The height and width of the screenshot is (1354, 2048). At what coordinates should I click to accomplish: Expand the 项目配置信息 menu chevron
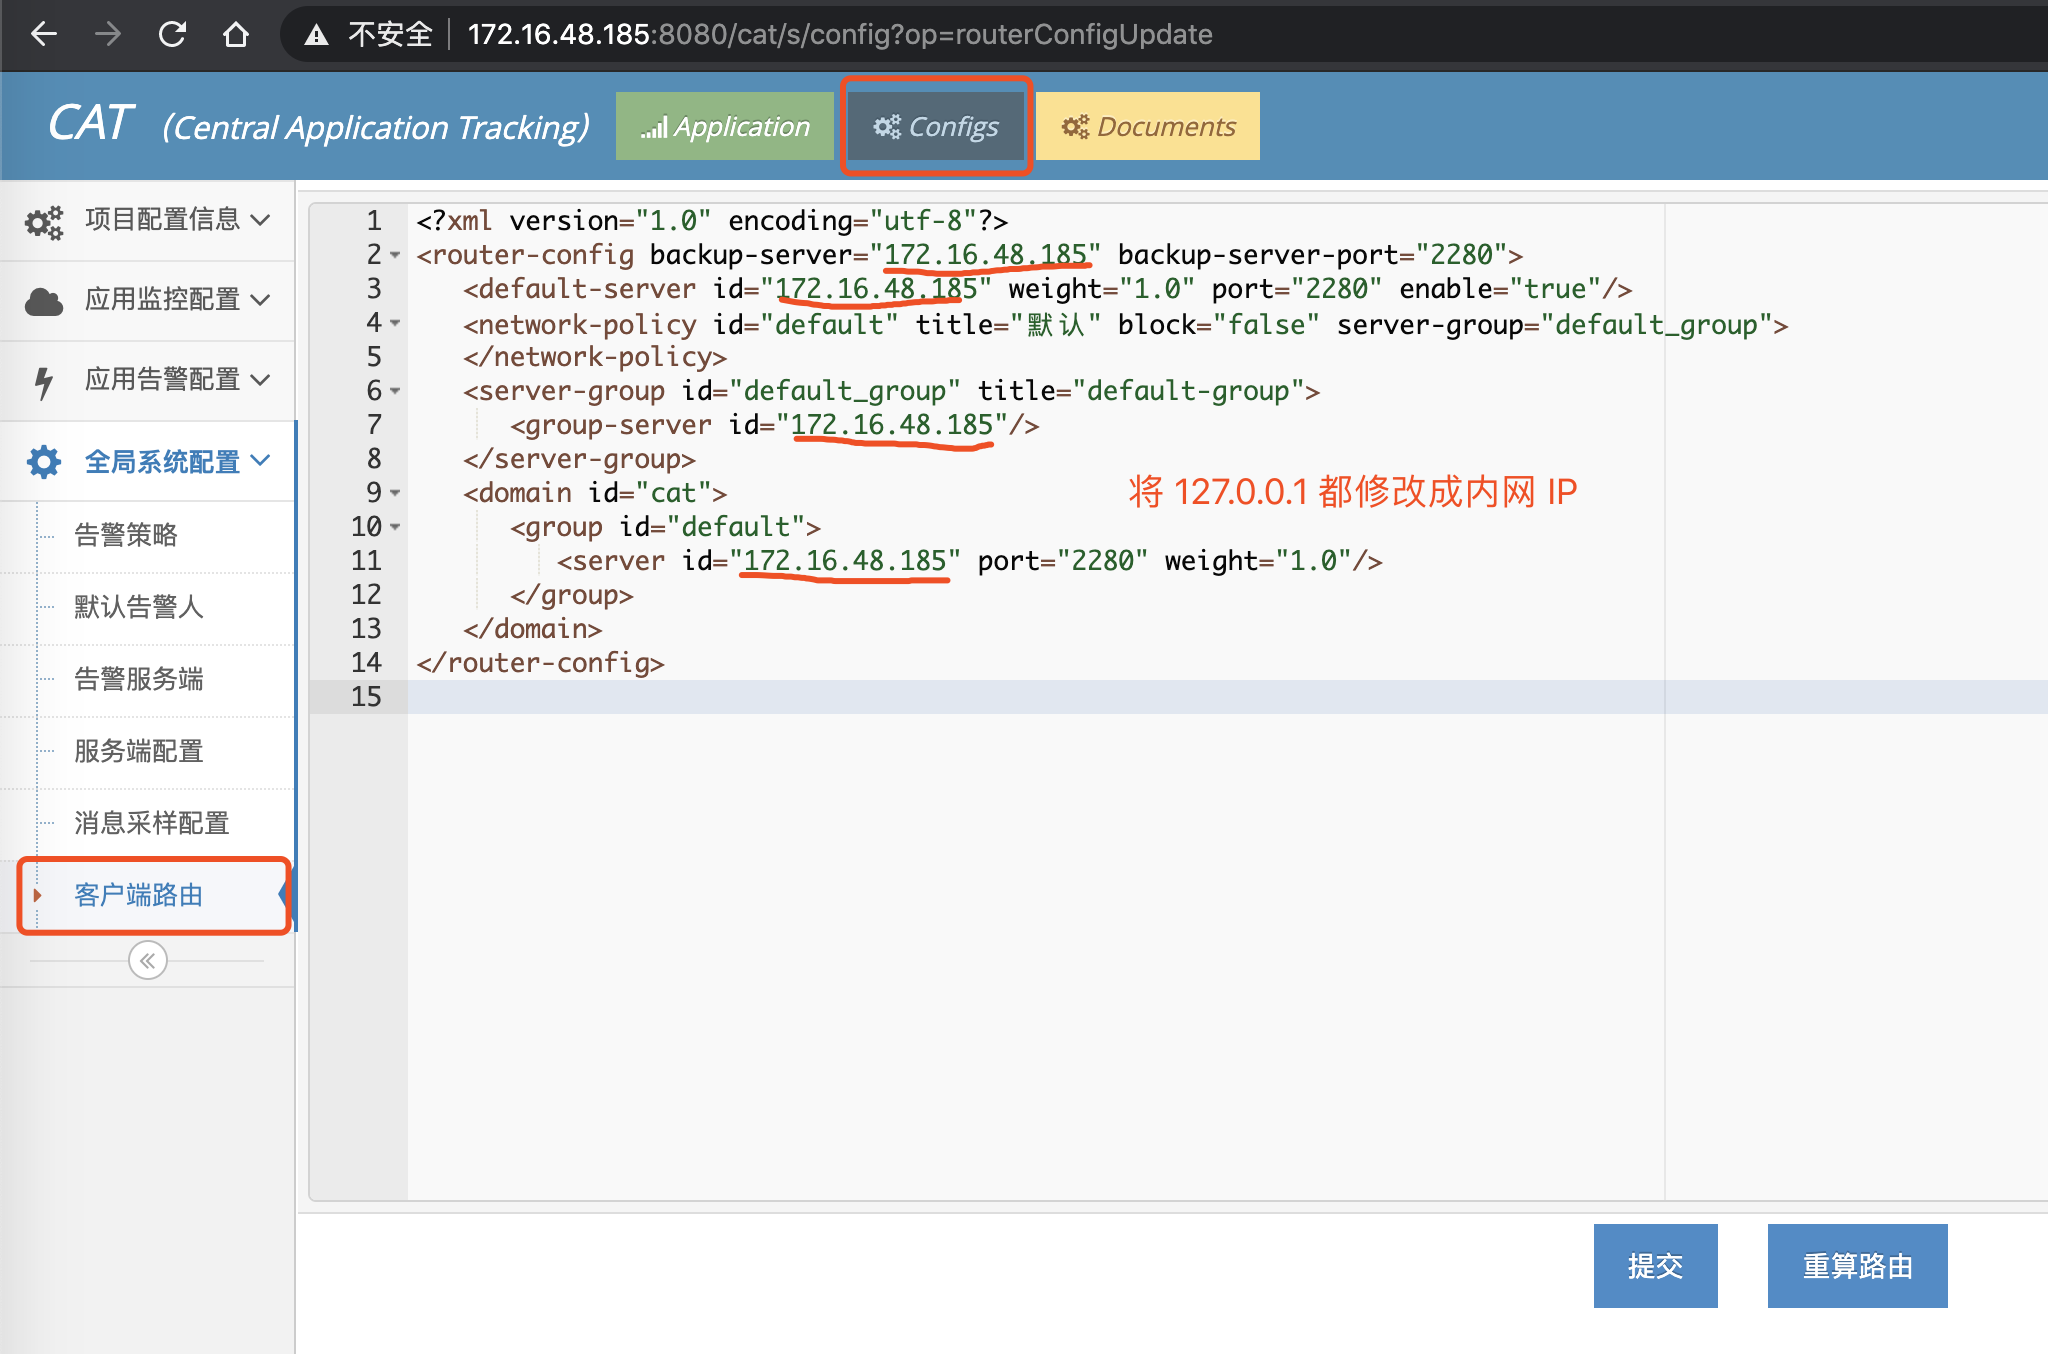[261, 220]
